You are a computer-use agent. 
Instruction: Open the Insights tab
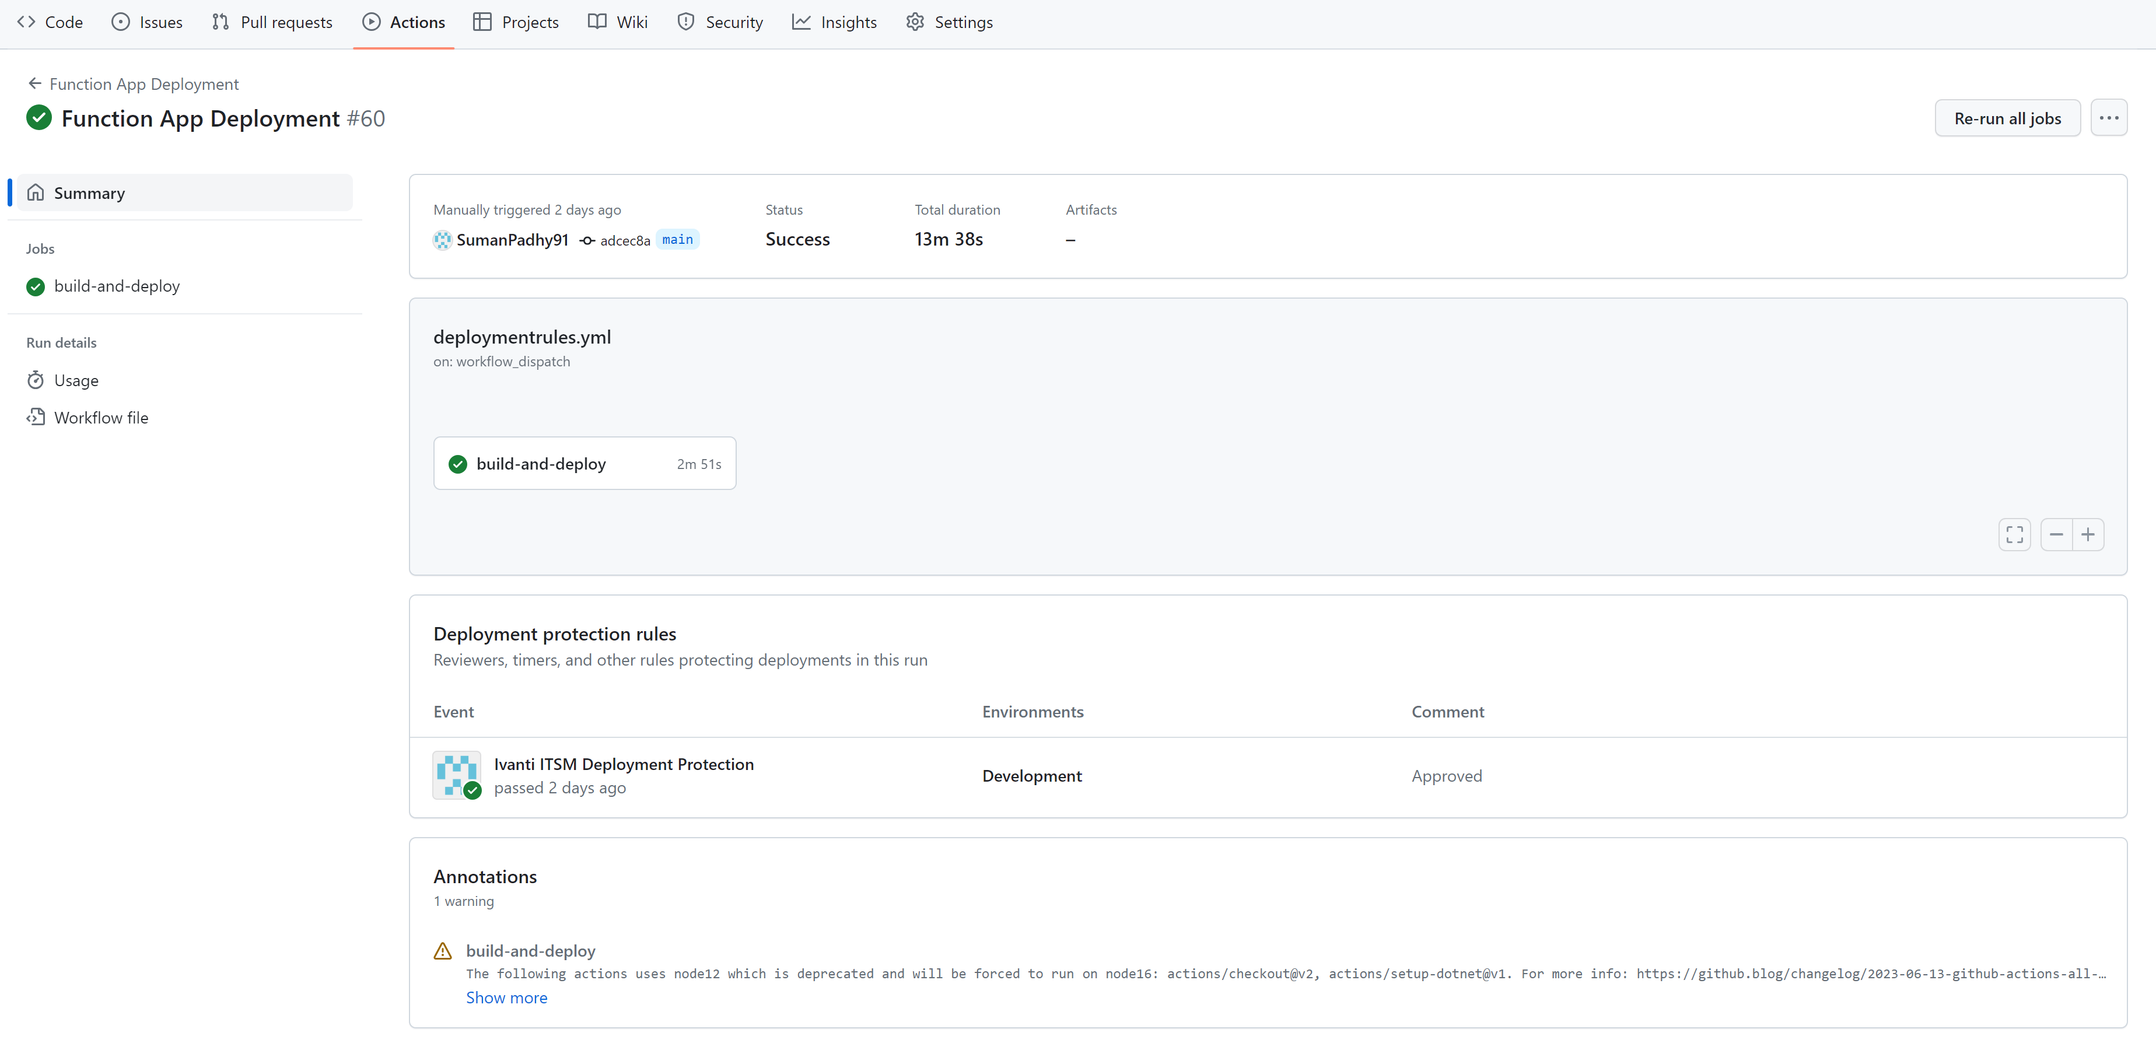click(835, 22)
